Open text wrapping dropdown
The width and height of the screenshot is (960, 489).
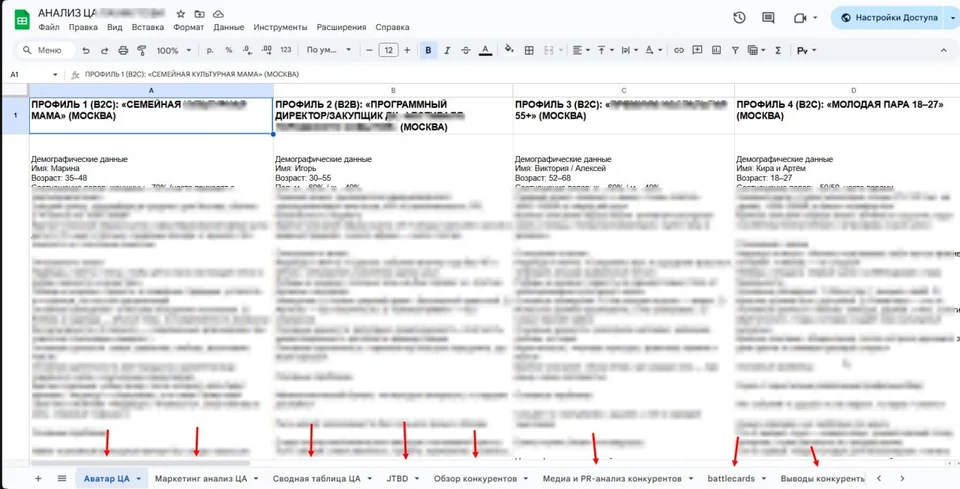pos(629,50)
